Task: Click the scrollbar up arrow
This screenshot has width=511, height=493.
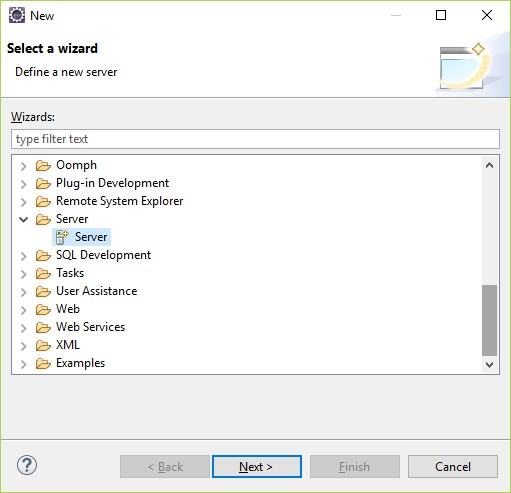Action: pos(489,165)
